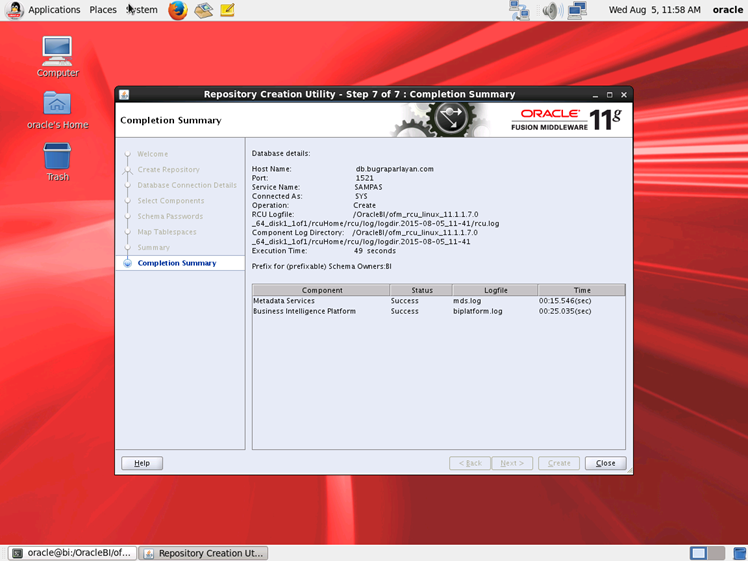Open the Applications menu
The height and width of the screenshot is (561, 748).
54,10
